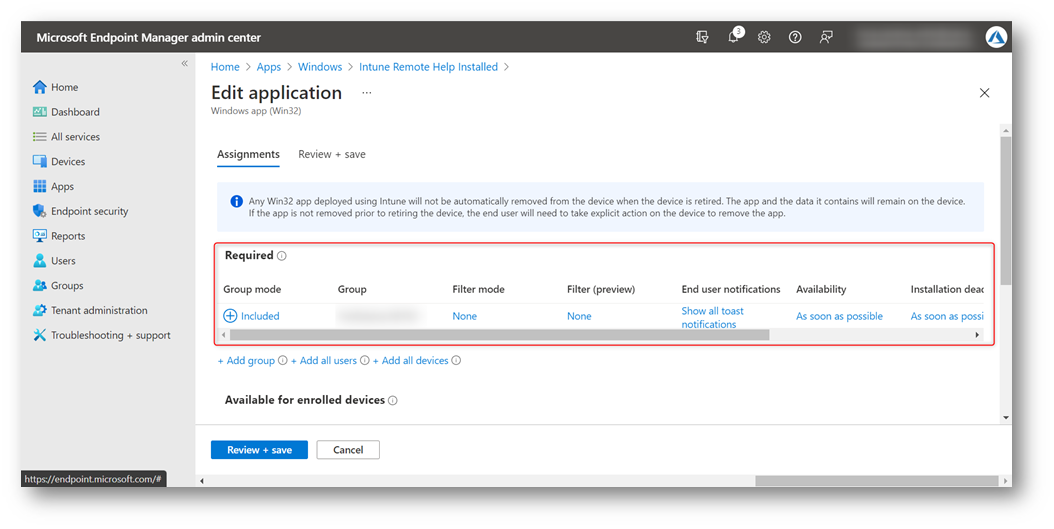
Task: Open the account avatar in top corner
Action: [996, 37]
